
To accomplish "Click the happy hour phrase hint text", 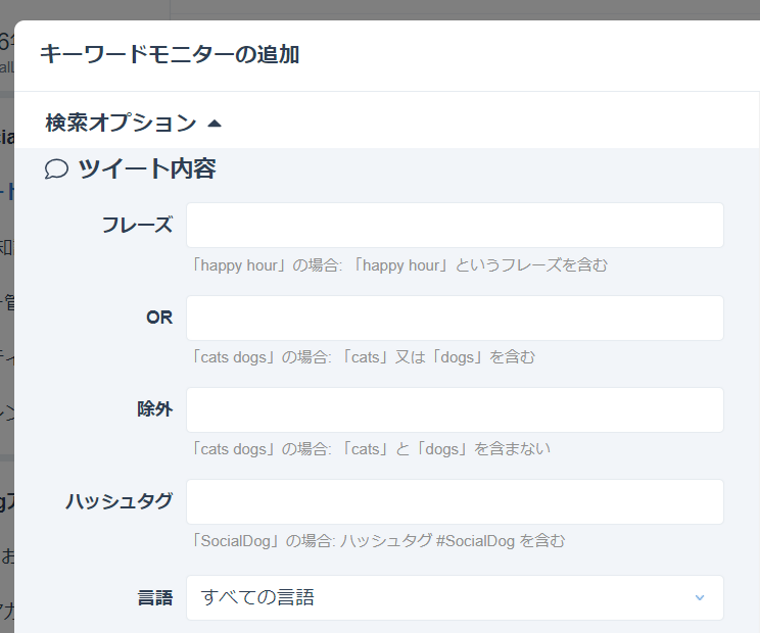I will click(x=400, y=266).
